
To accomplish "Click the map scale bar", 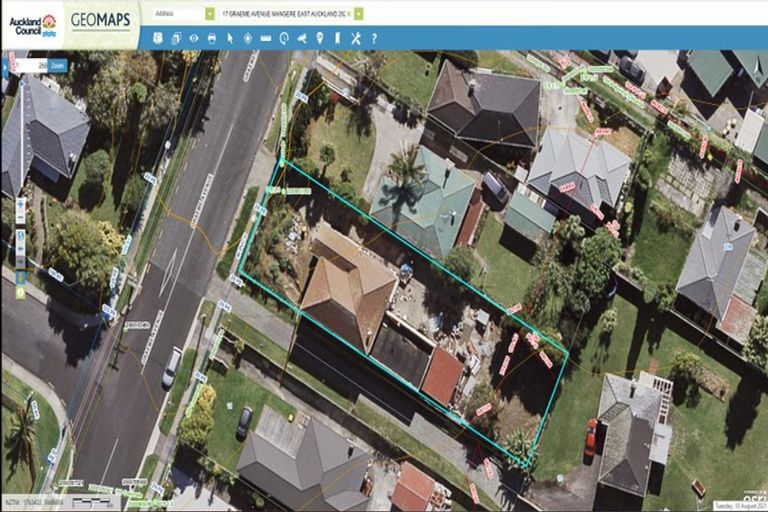I will (92, 502).
